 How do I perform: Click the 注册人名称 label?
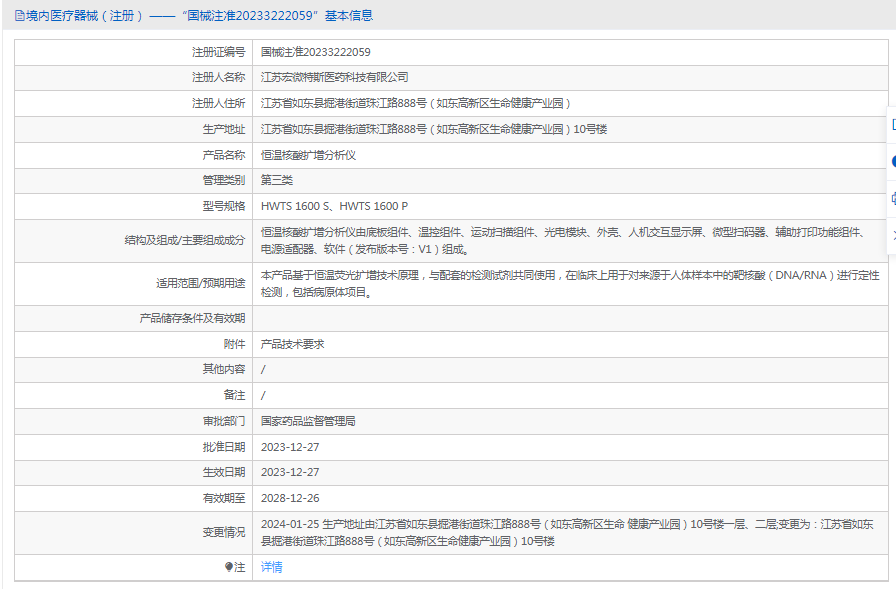[218, 77]
